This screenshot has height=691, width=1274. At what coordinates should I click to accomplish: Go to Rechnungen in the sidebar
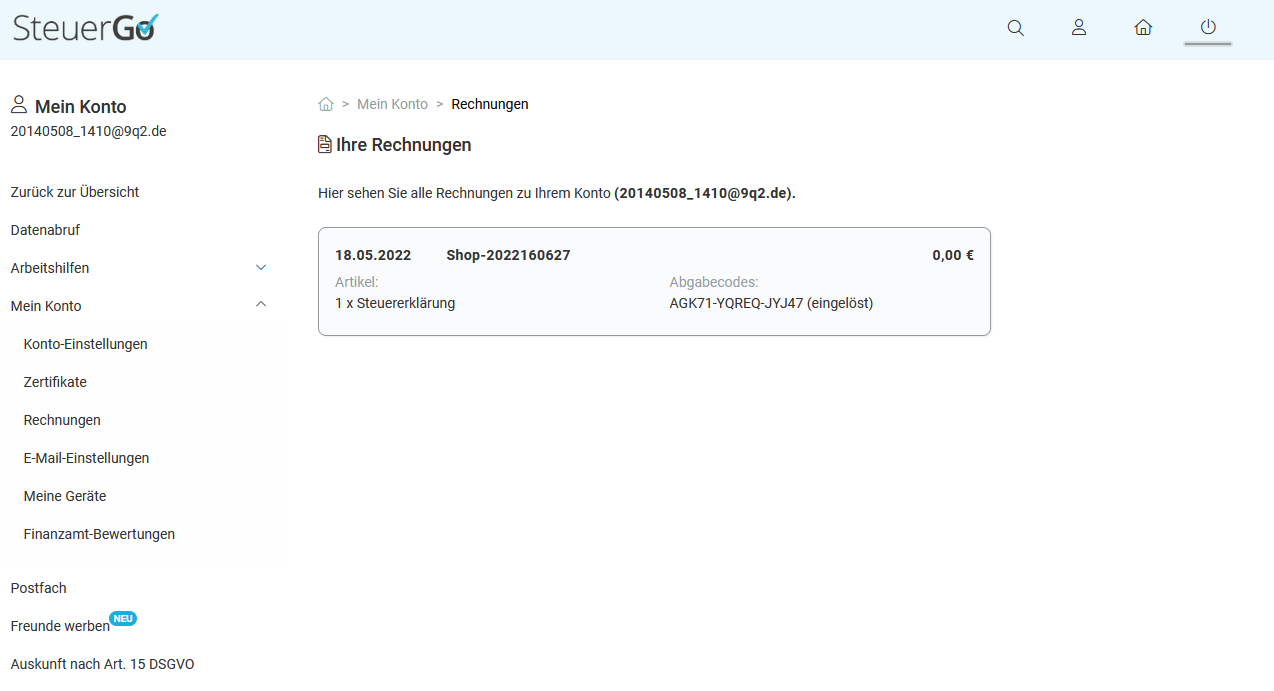click(x=62, y=420)
